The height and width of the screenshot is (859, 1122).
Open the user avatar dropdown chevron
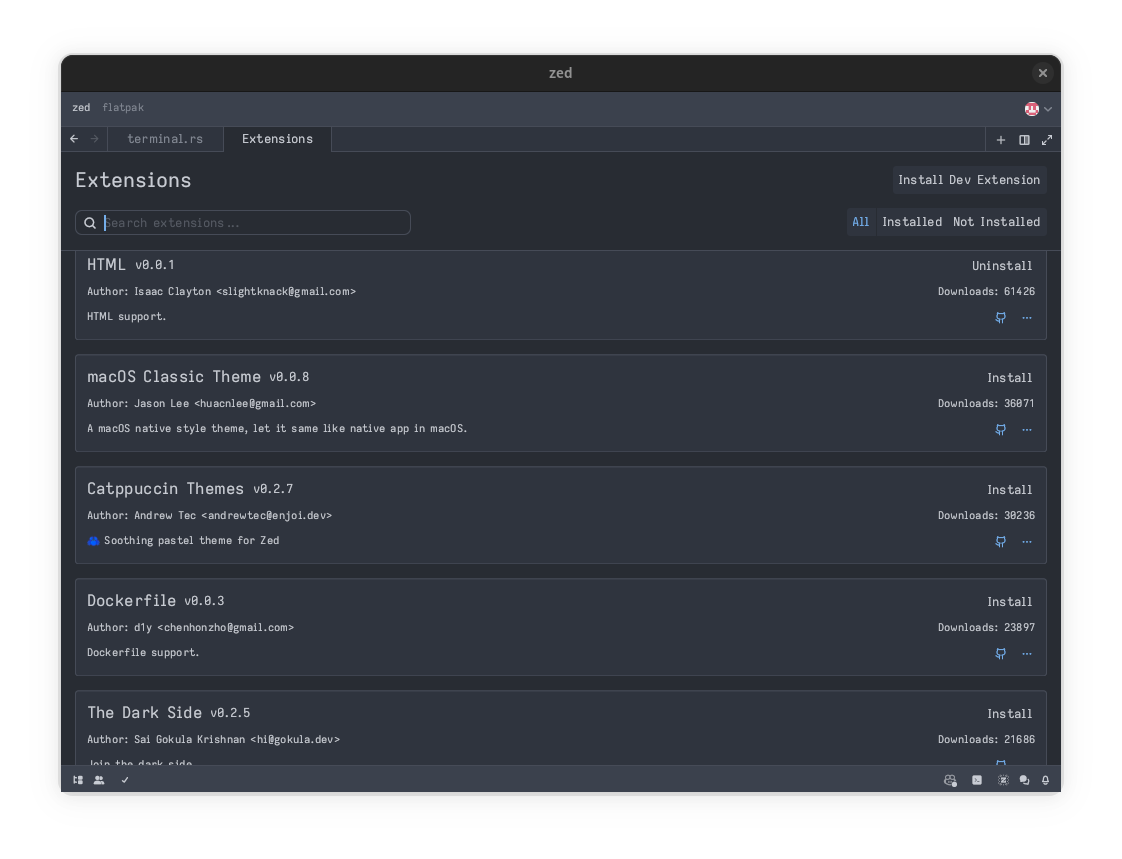point(1047,108)
